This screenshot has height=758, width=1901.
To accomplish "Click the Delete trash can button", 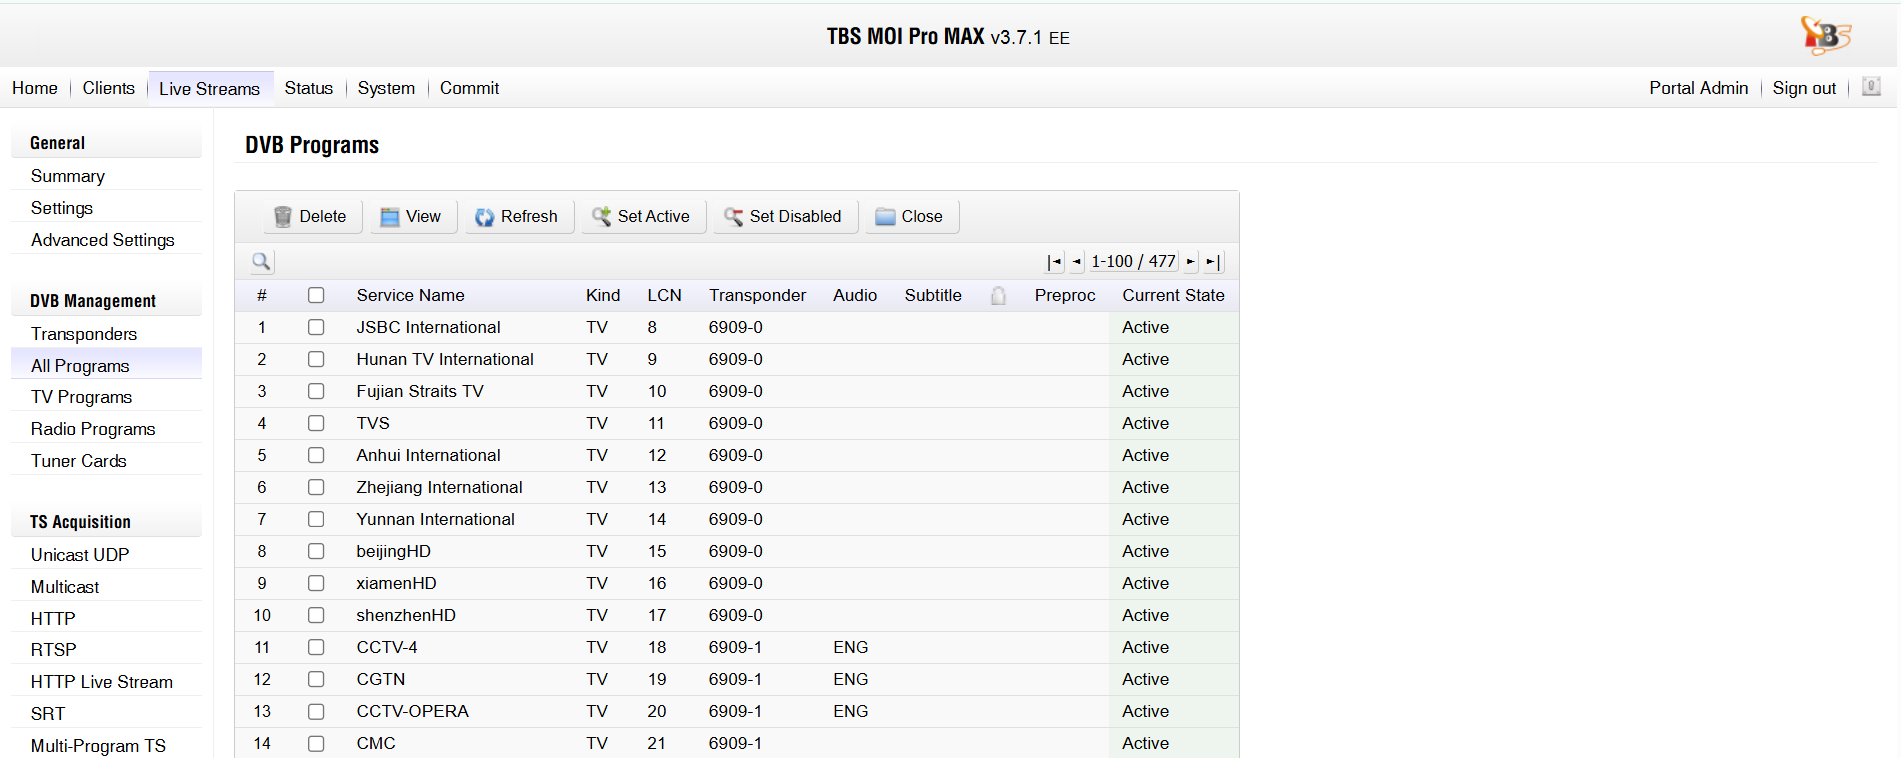I will click(x=310, y=217).
